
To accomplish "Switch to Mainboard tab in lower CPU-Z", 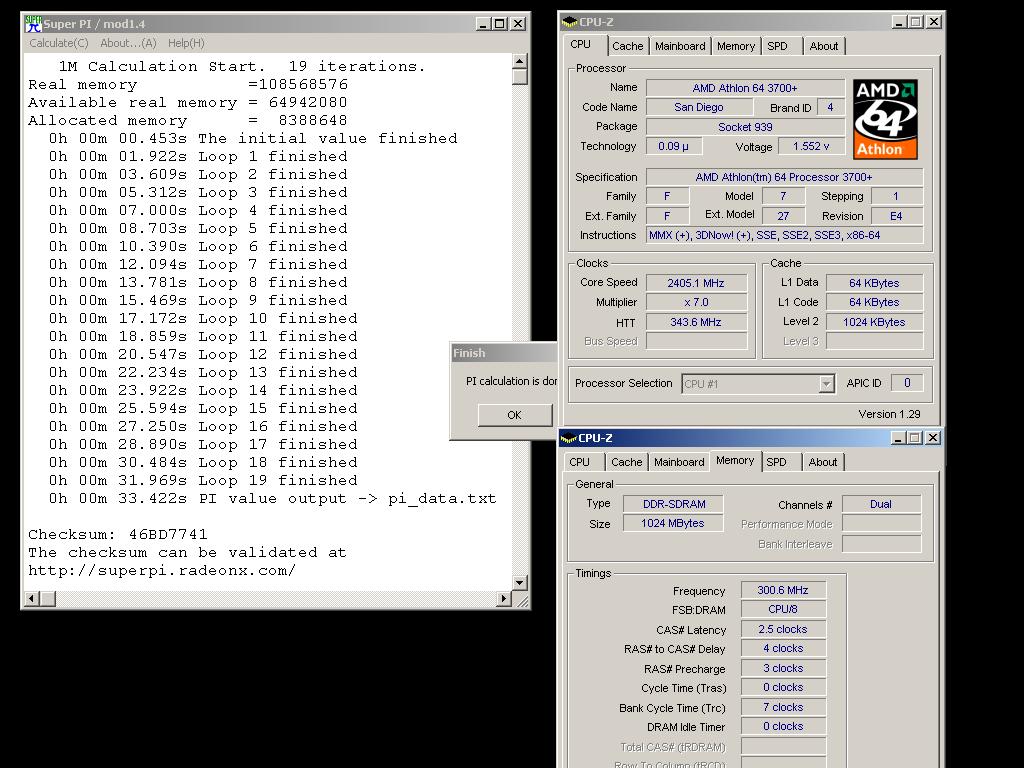I will coord(679,462).
